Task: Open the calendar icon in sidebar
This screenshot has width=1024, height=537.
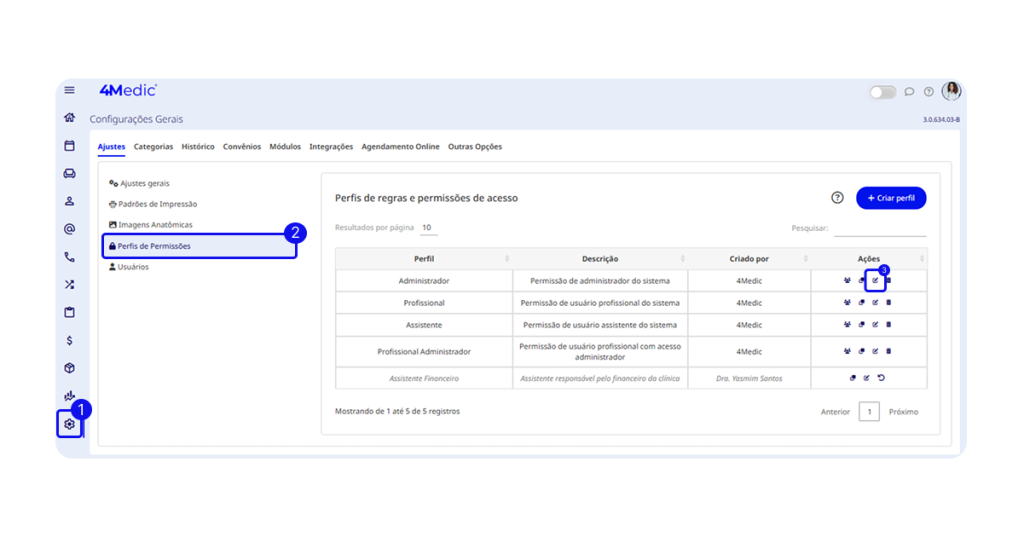Action: click(69, 146)
